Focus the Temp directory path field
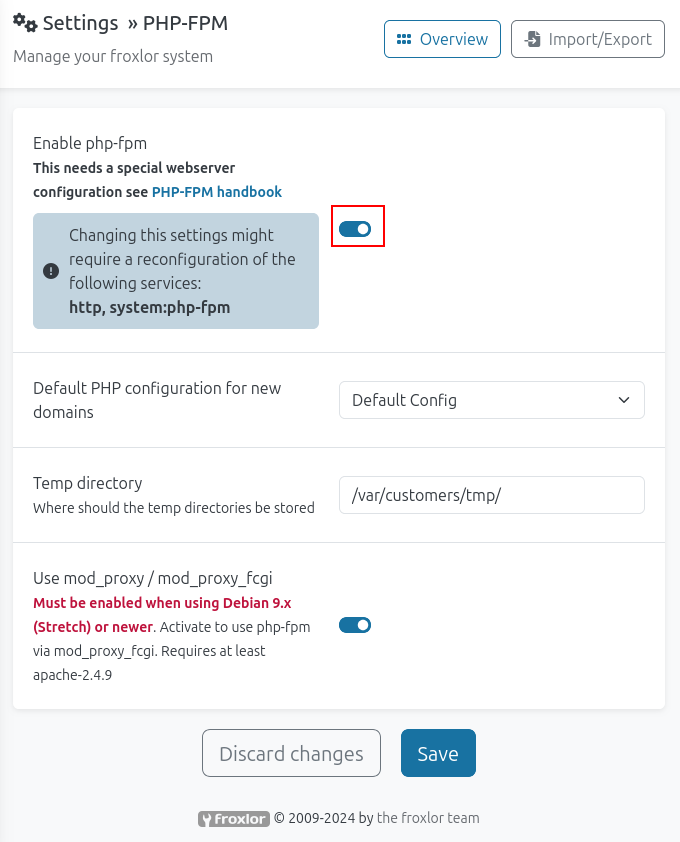Screen dimensions: 680x842 click(x=491, y=495)
